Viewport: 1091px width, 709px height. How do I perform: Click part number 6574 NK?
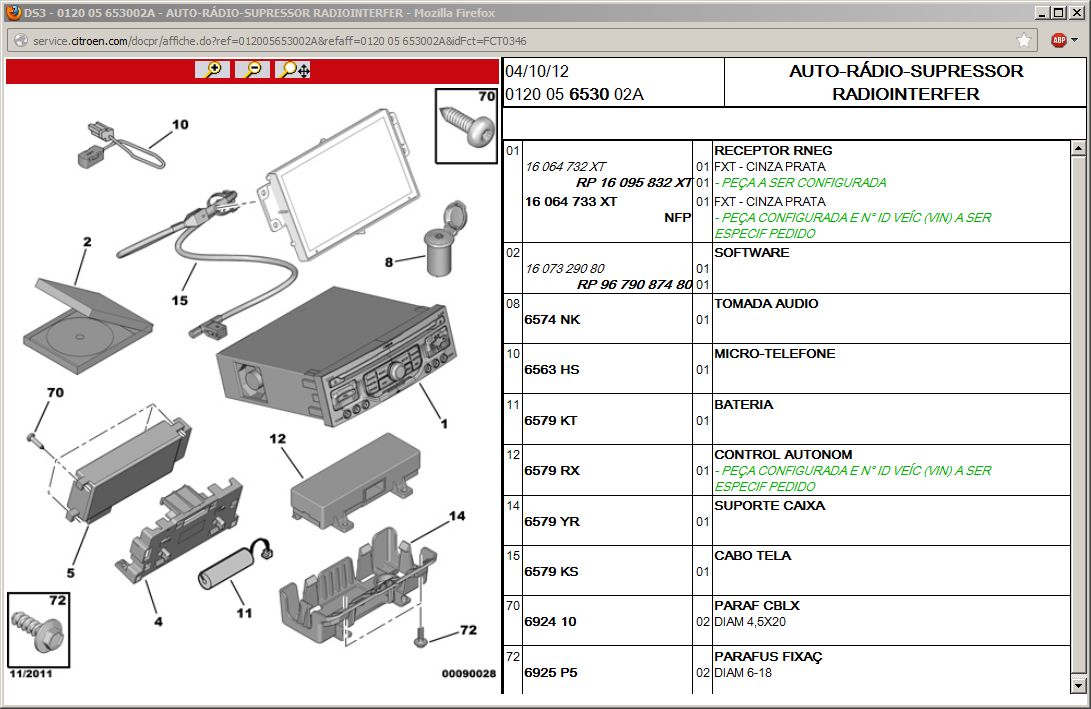552,320
